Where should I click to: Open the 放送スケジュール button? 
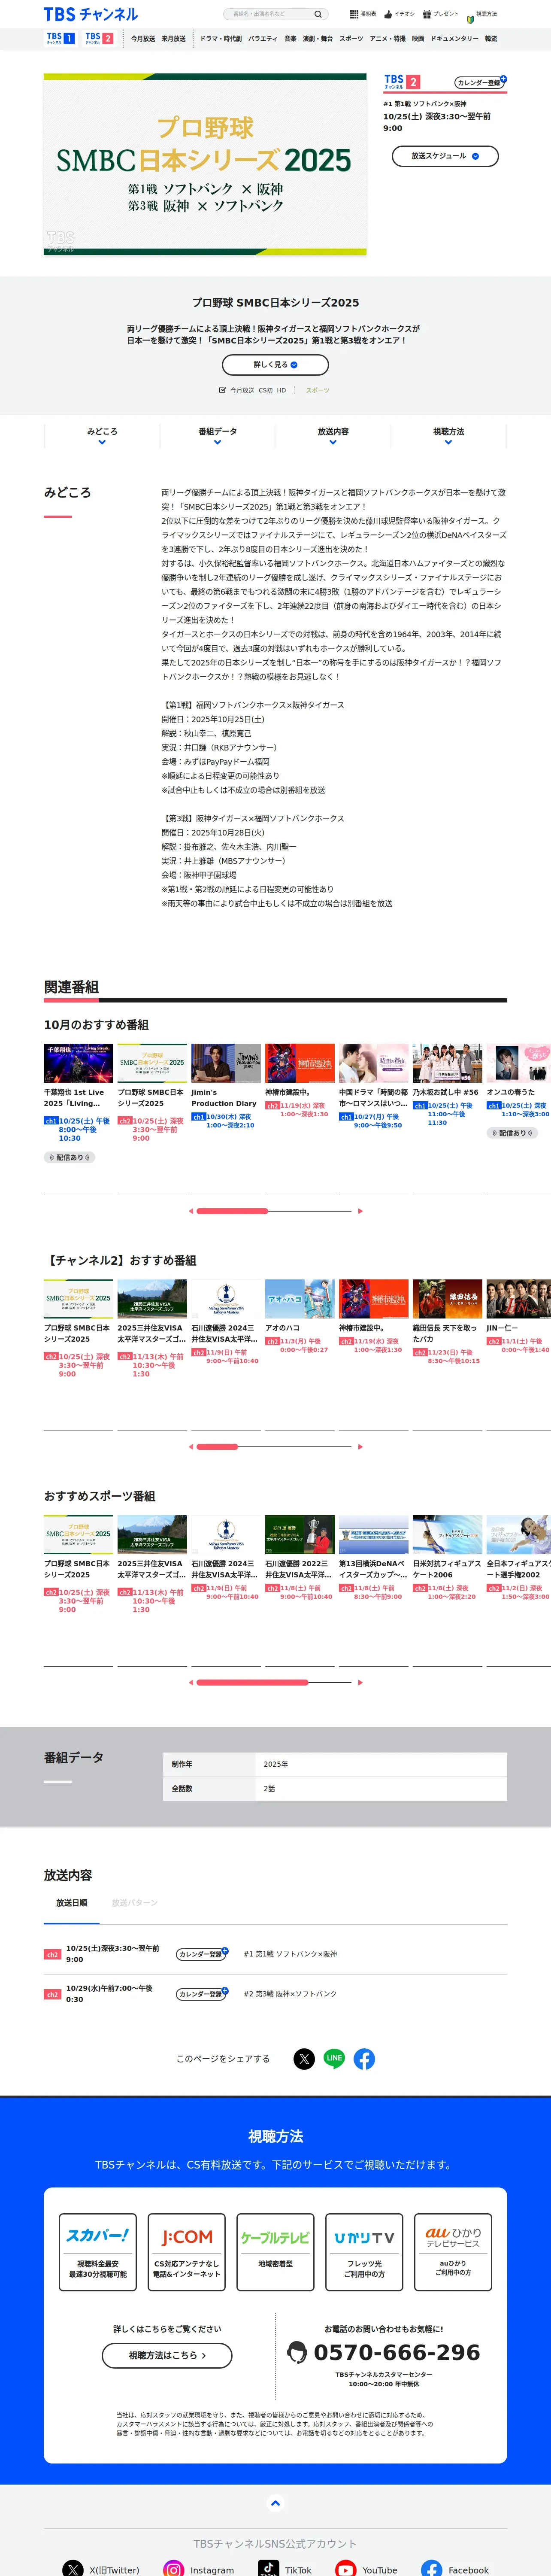(445, 156)
